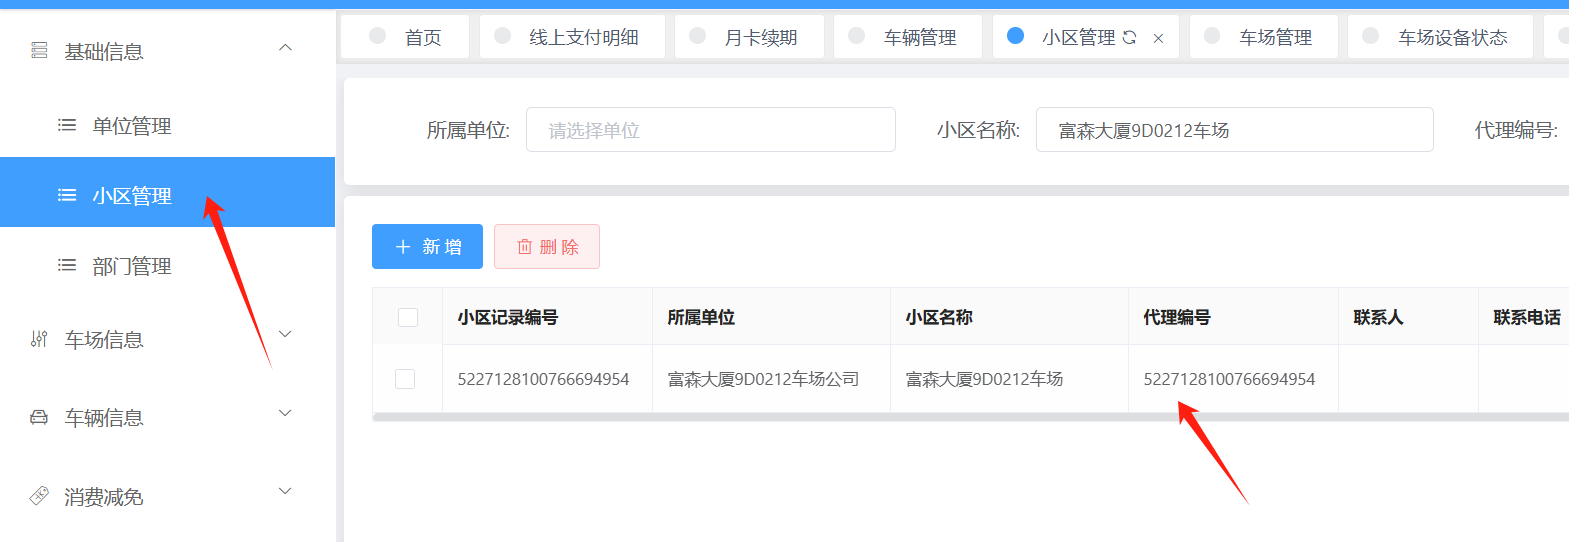
Task: Switch to the 月卡续期 tab
Action: 749,37
